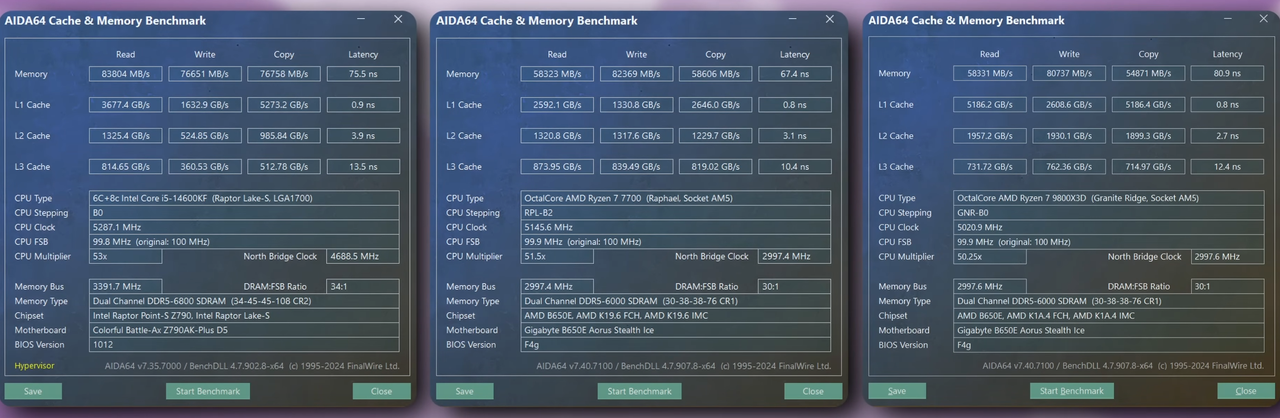This screenshot has height=418, width=1280.
Task: Select L1 Cache Read value 5186.2 GB/s
Action: [989, 105]
